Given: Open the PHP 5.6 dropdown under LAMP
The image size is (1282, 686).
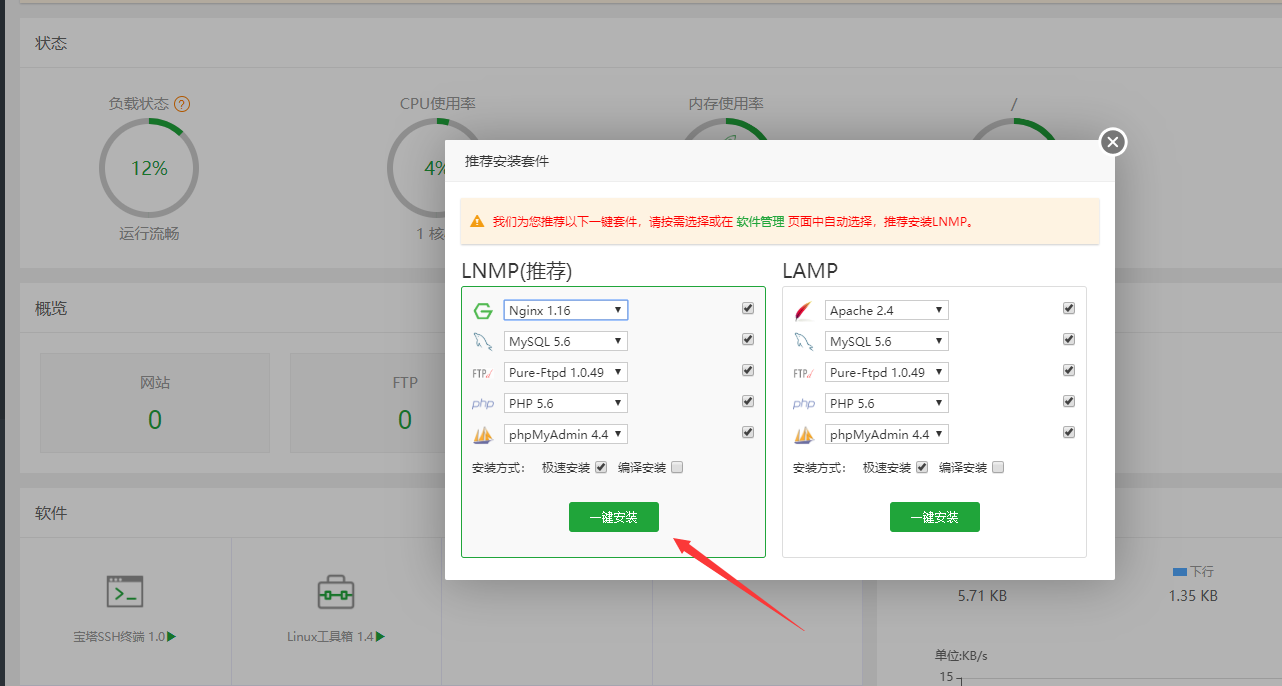Looking at the screenshot, I should point(887,404).
